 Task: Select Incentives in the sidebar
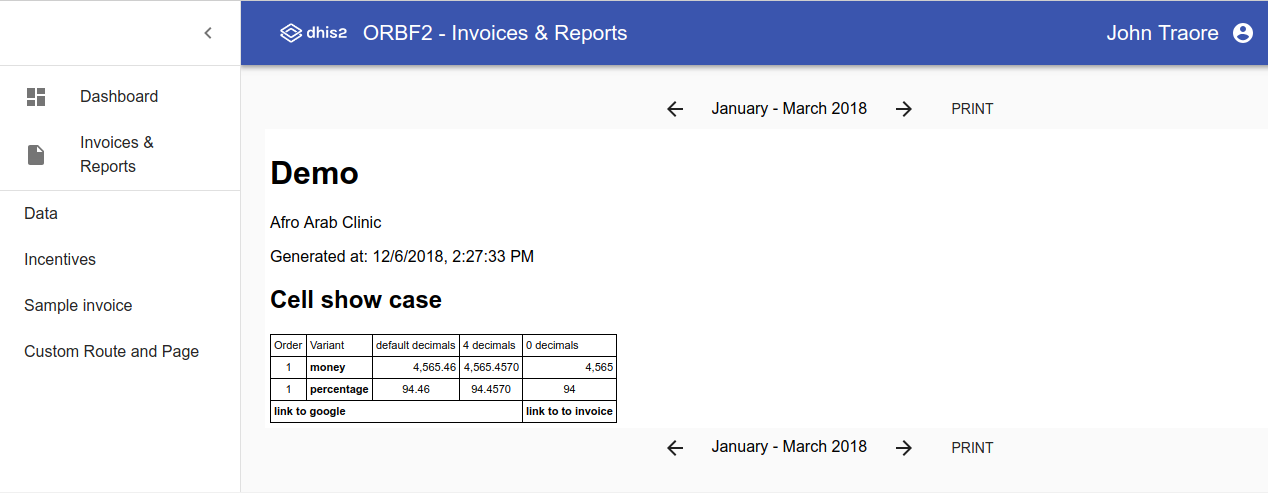click(x=120, y=260)
